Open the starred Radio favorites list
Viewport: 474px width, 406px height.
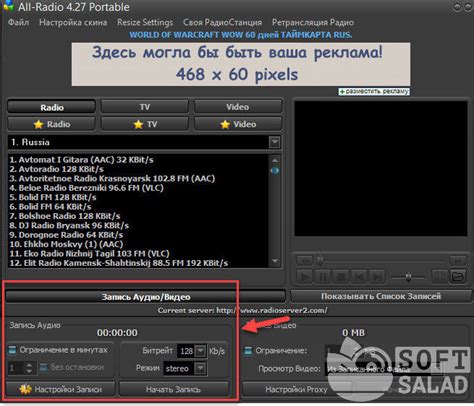(x=52, y=124)
